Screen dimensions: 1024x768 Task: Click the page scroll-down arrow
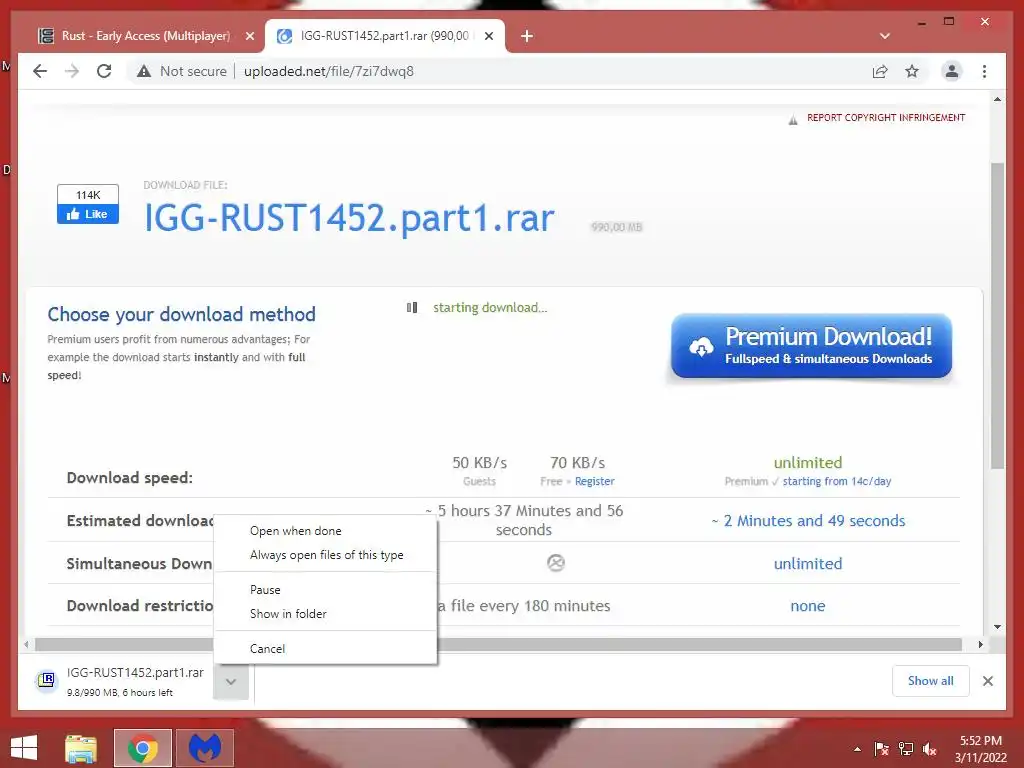click(x=997, y=626)
